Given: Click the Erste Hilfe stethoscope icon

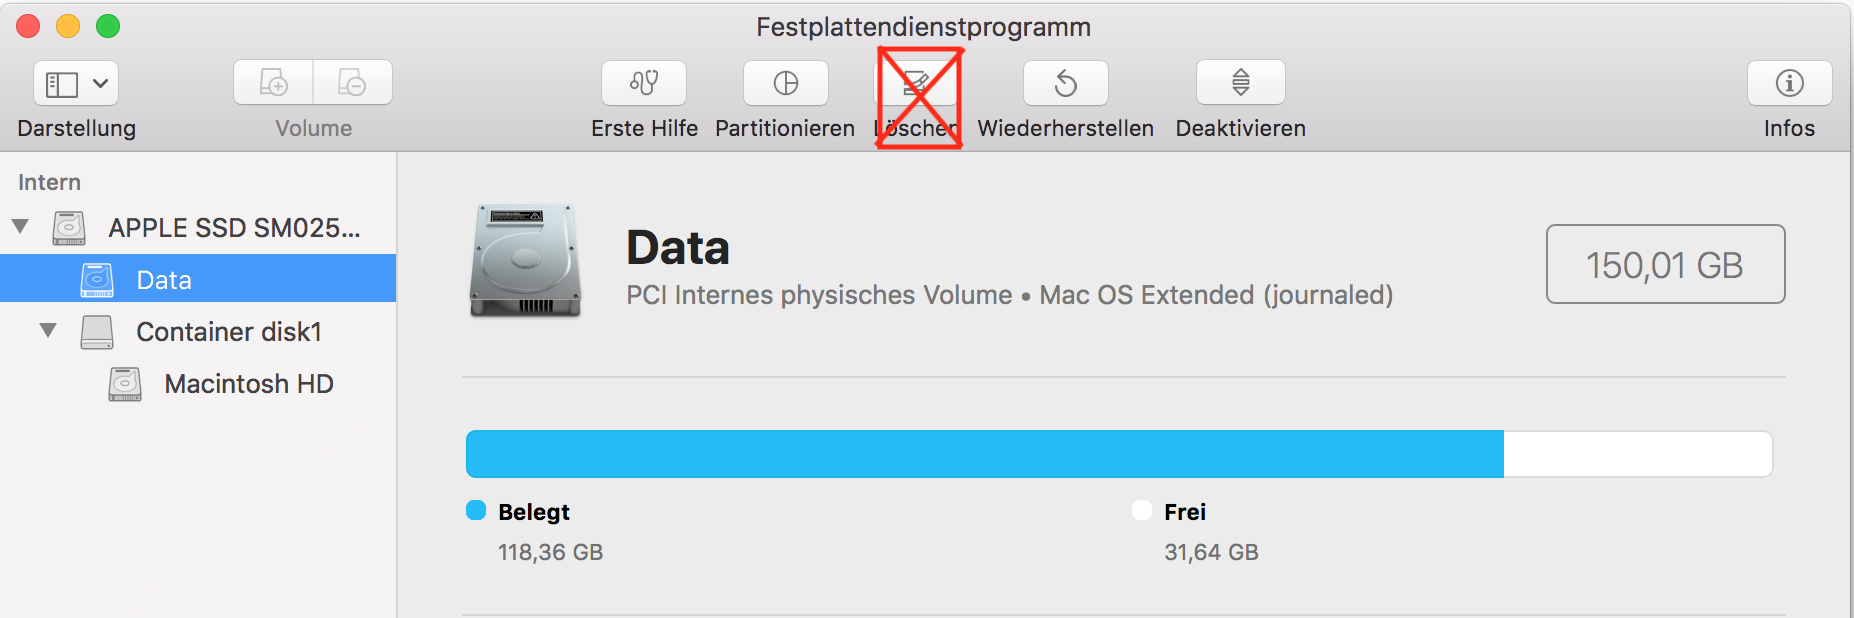Looking at the screenshot, I should 644,83.
